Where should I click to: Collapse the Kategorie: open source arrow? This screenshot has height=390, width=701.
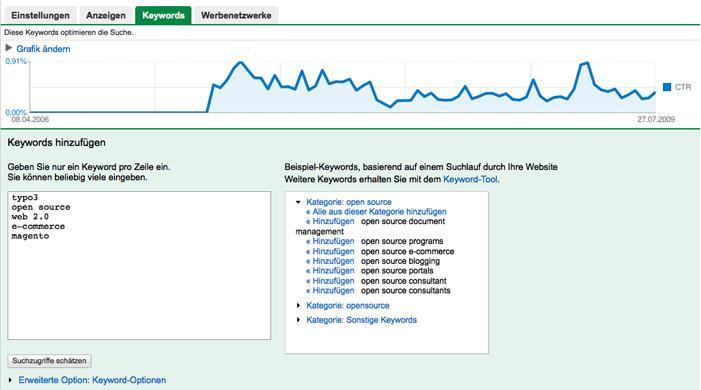298,202
